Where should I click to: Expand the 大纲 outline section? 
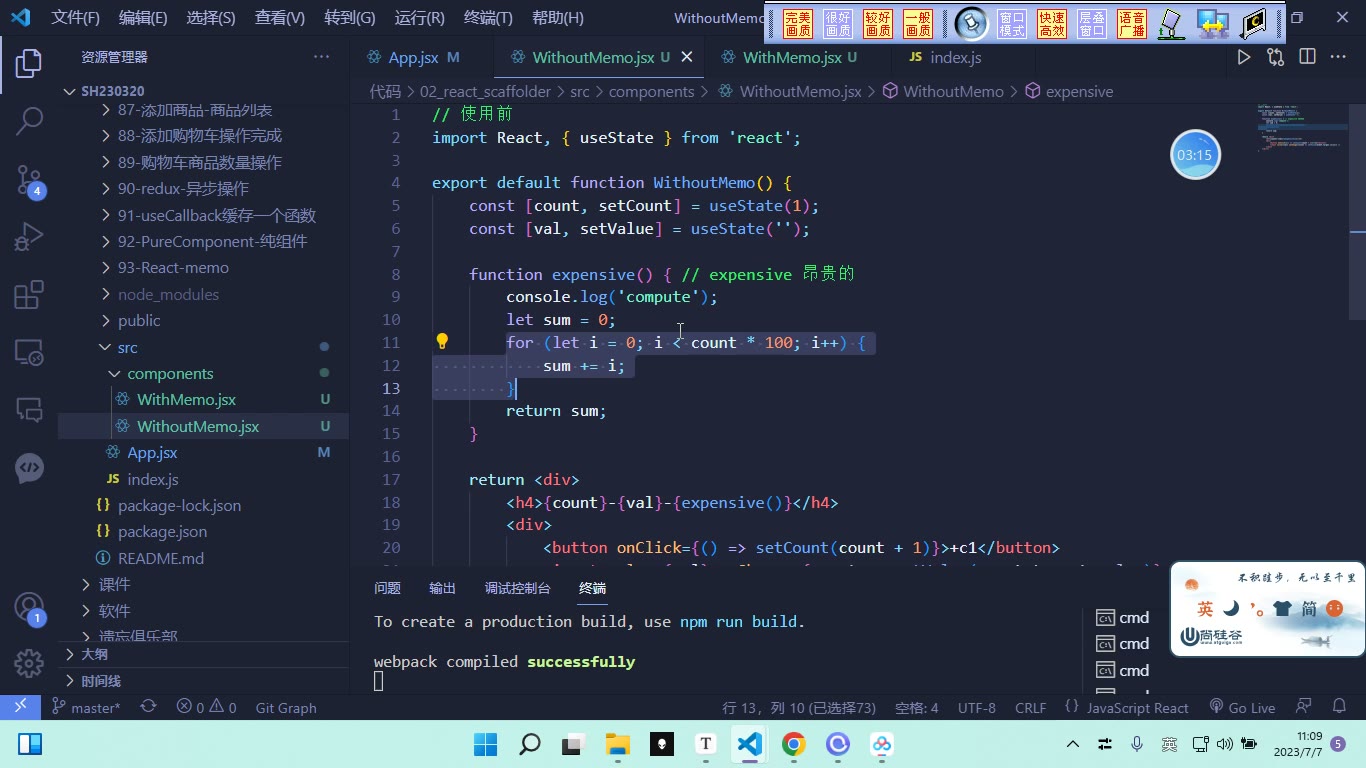(94, 654)
